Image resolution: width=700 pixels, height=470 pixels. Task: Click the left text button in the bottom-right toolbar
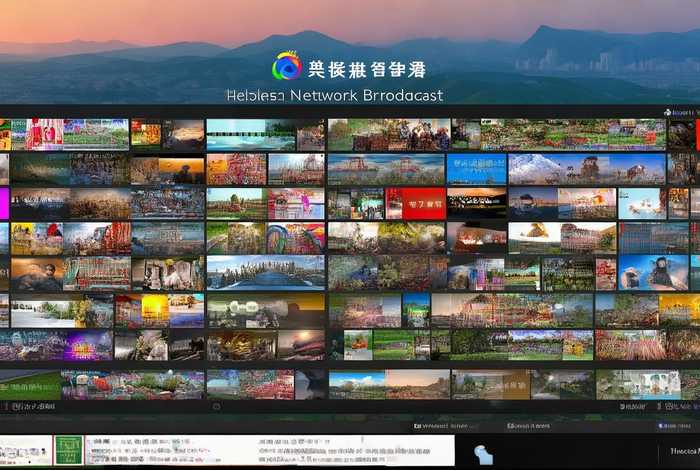click(x=445, y=426)
